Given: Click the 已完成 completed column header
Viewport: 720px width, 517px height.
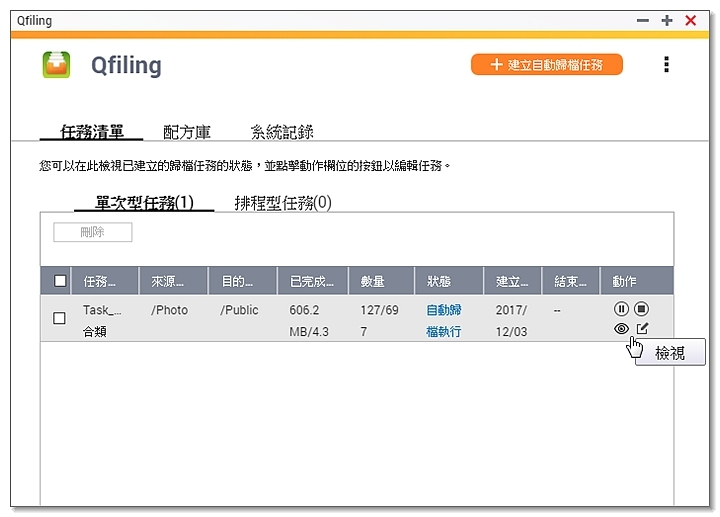Looking at the screenshot, I should [x=313, y=281].
